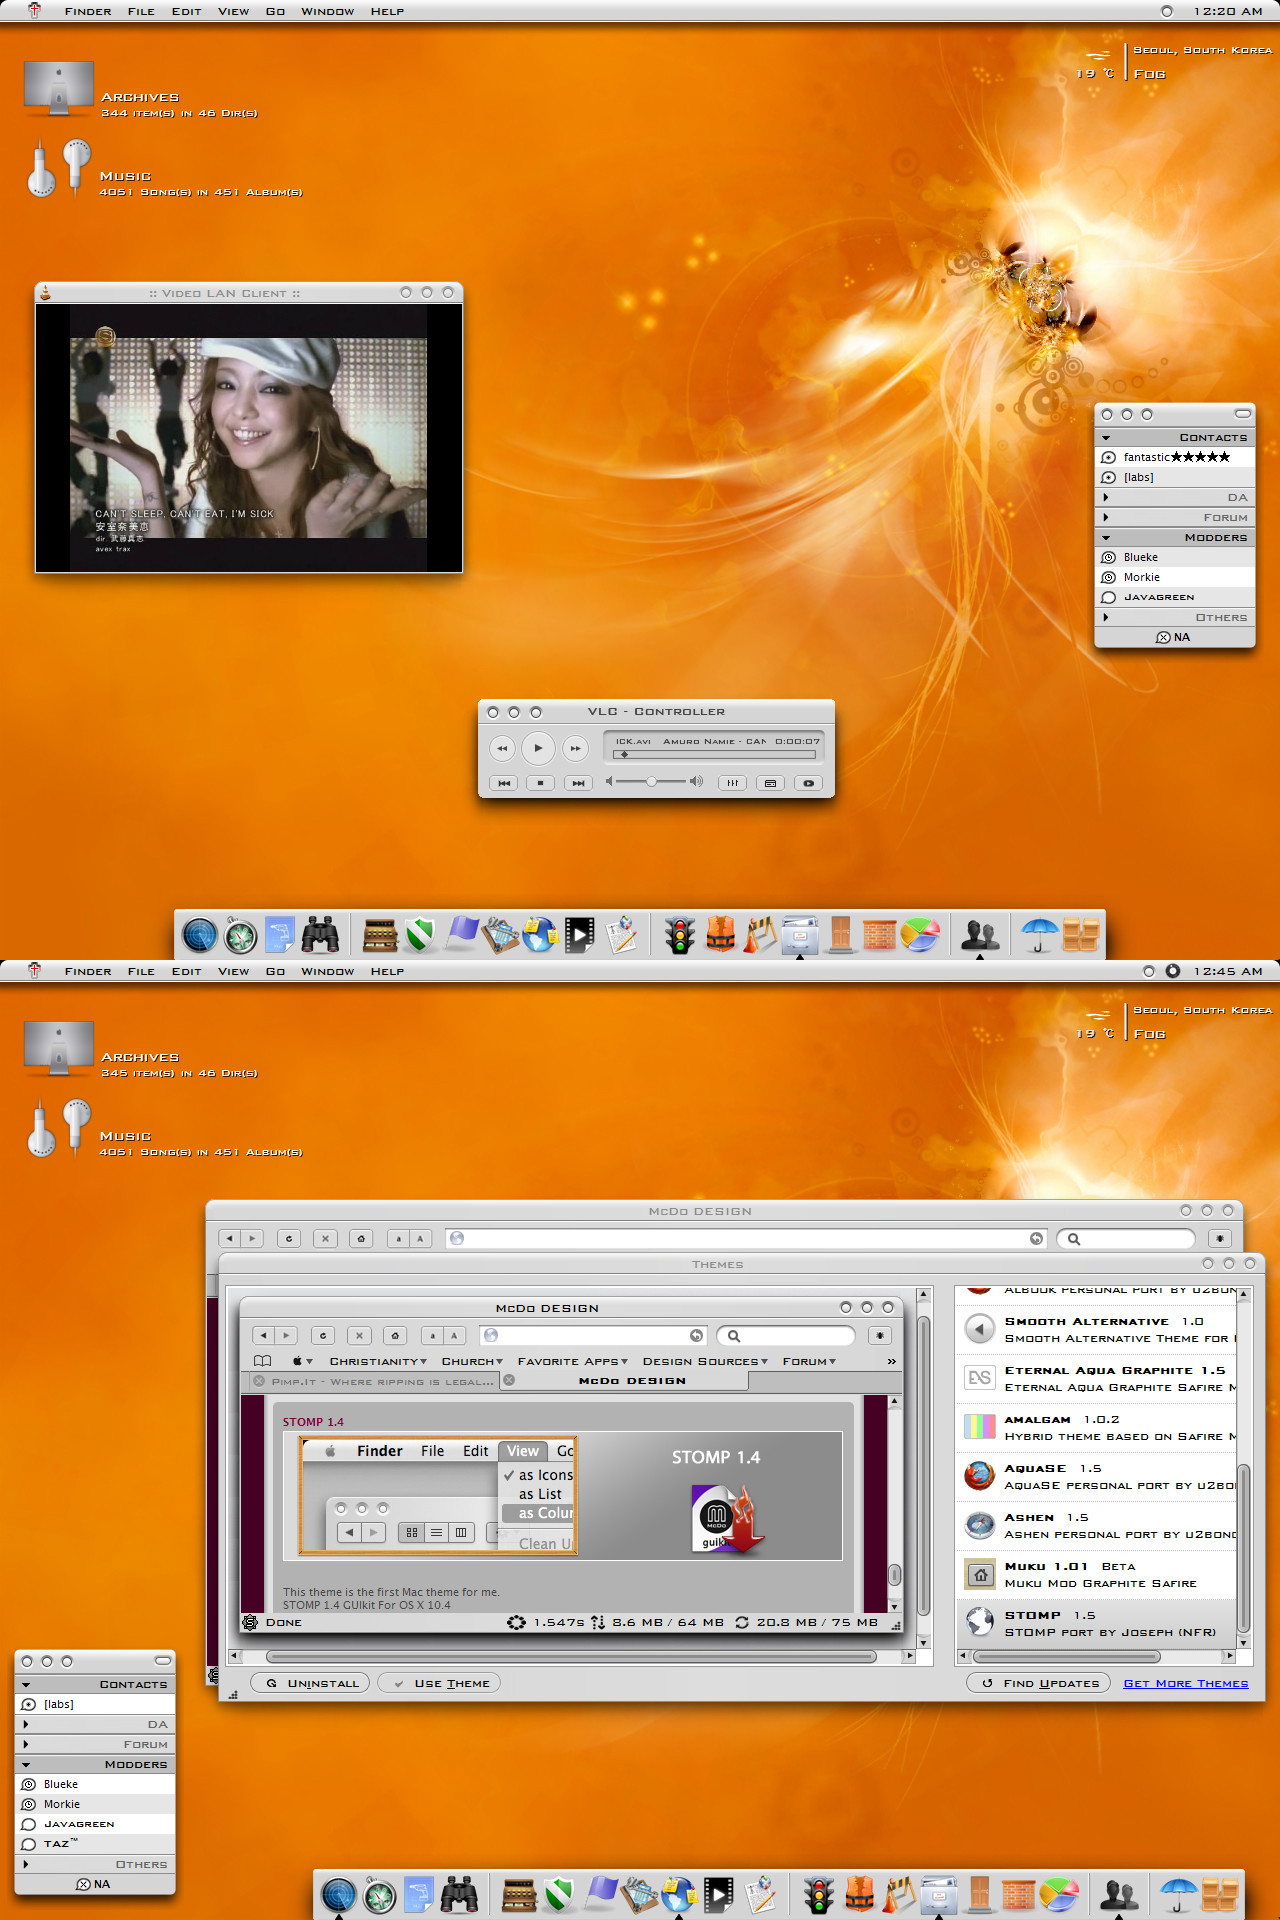This screenshot has height=1920, width=1280.
Task: Open the radar icon in the upper dock
Action: click(200, 935)
